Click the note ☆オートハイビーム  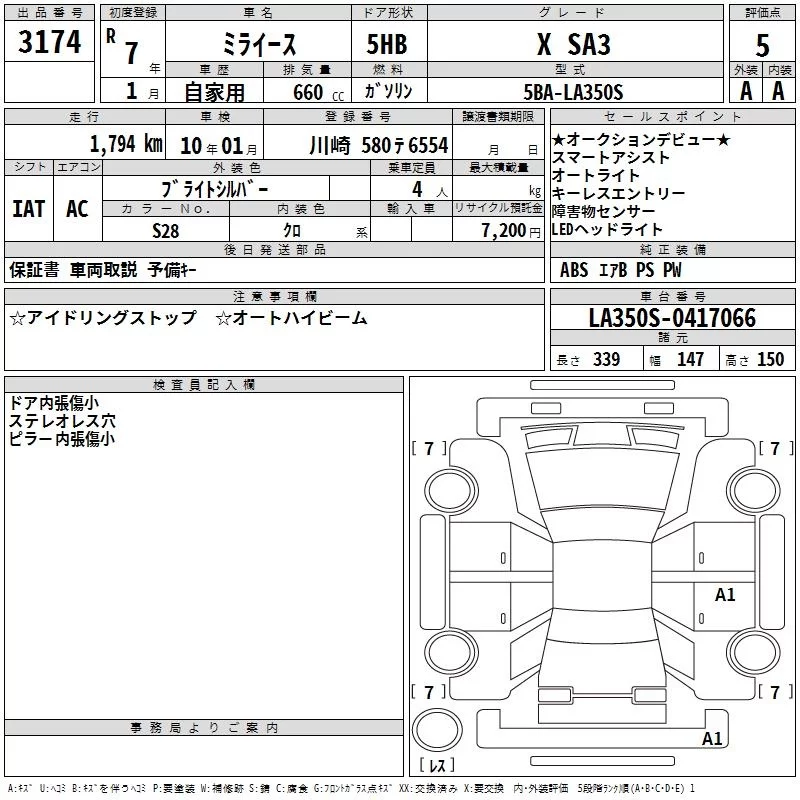coord(291,318)
